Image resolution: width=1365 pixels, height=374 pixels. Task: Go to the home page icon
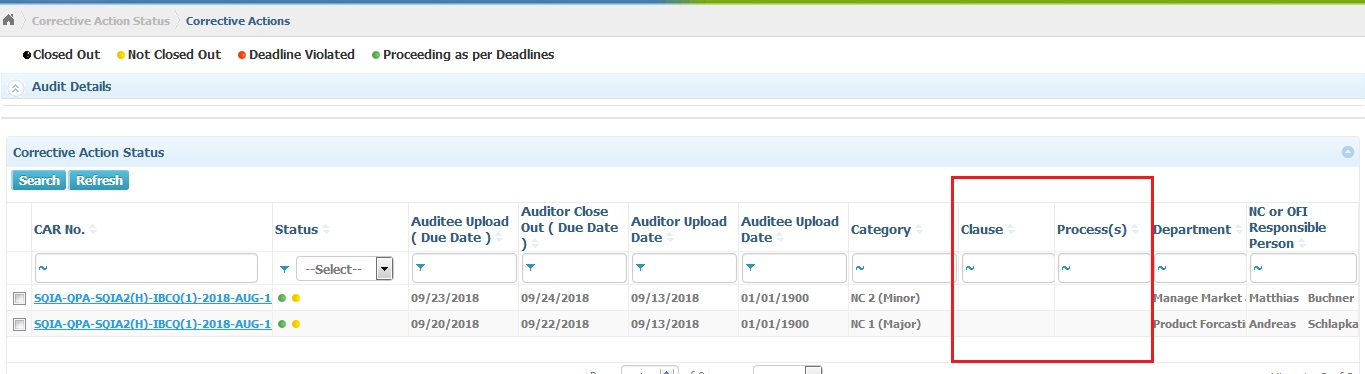(8, 20)
